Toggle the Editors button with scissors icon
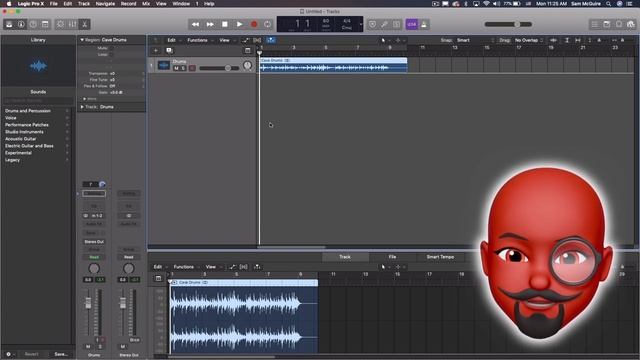The height and width of the screenshot is (360, 640). tap(84, 24)
